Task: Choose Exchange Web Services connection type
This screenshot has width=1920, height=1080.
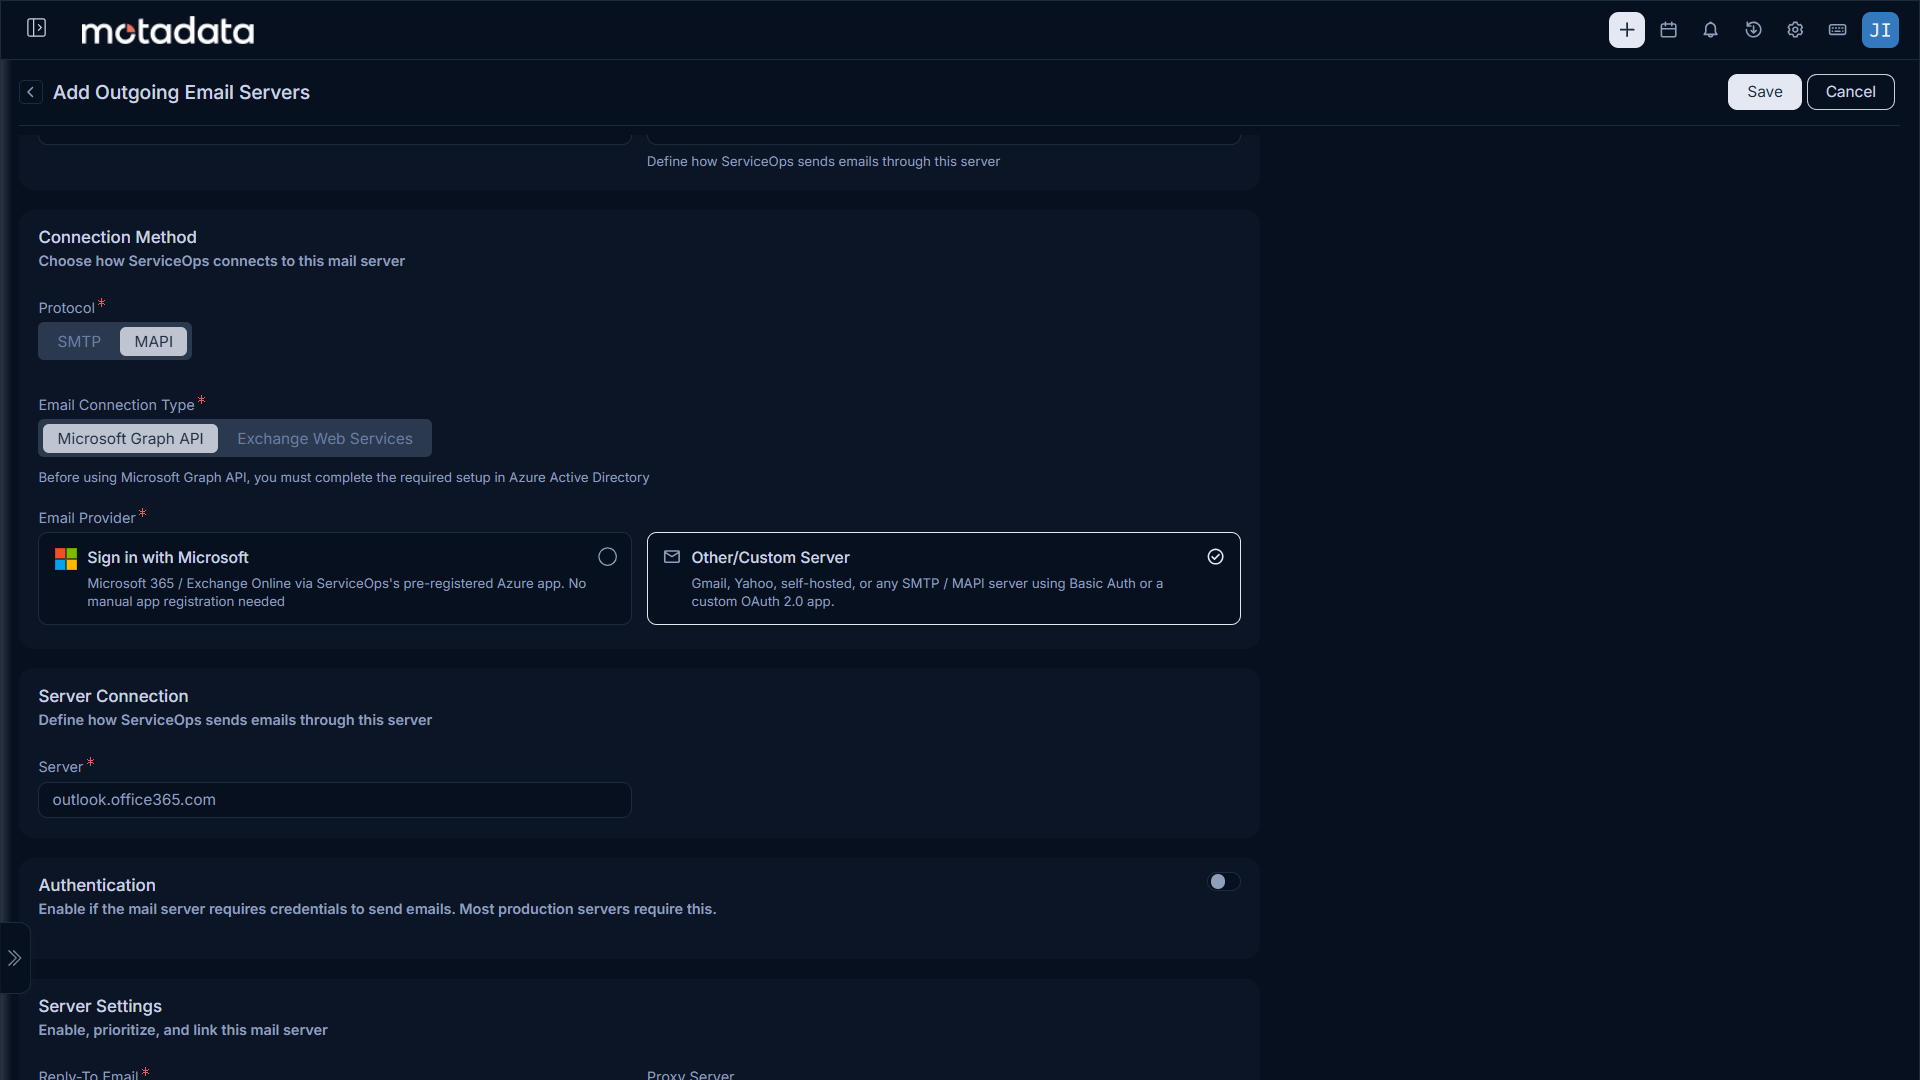Action: [325, 439]
